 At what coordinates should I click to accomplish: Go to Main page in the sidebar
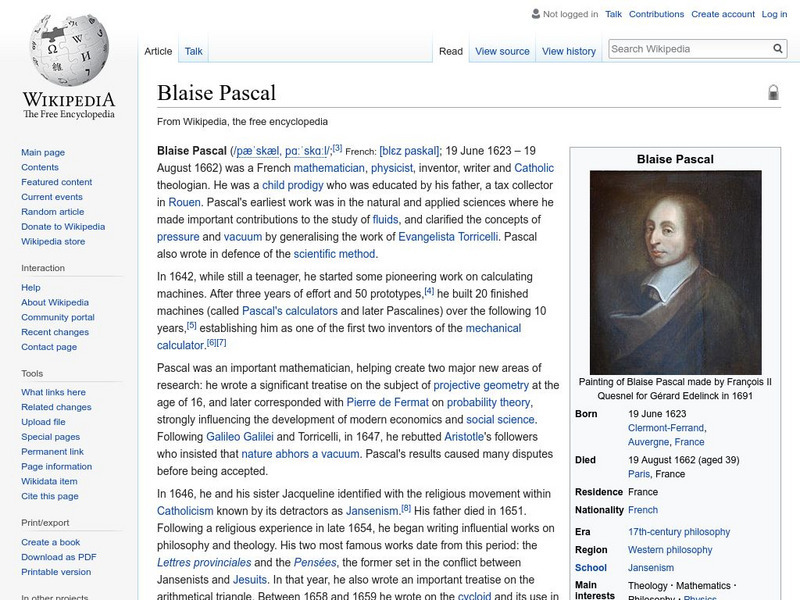43,152
